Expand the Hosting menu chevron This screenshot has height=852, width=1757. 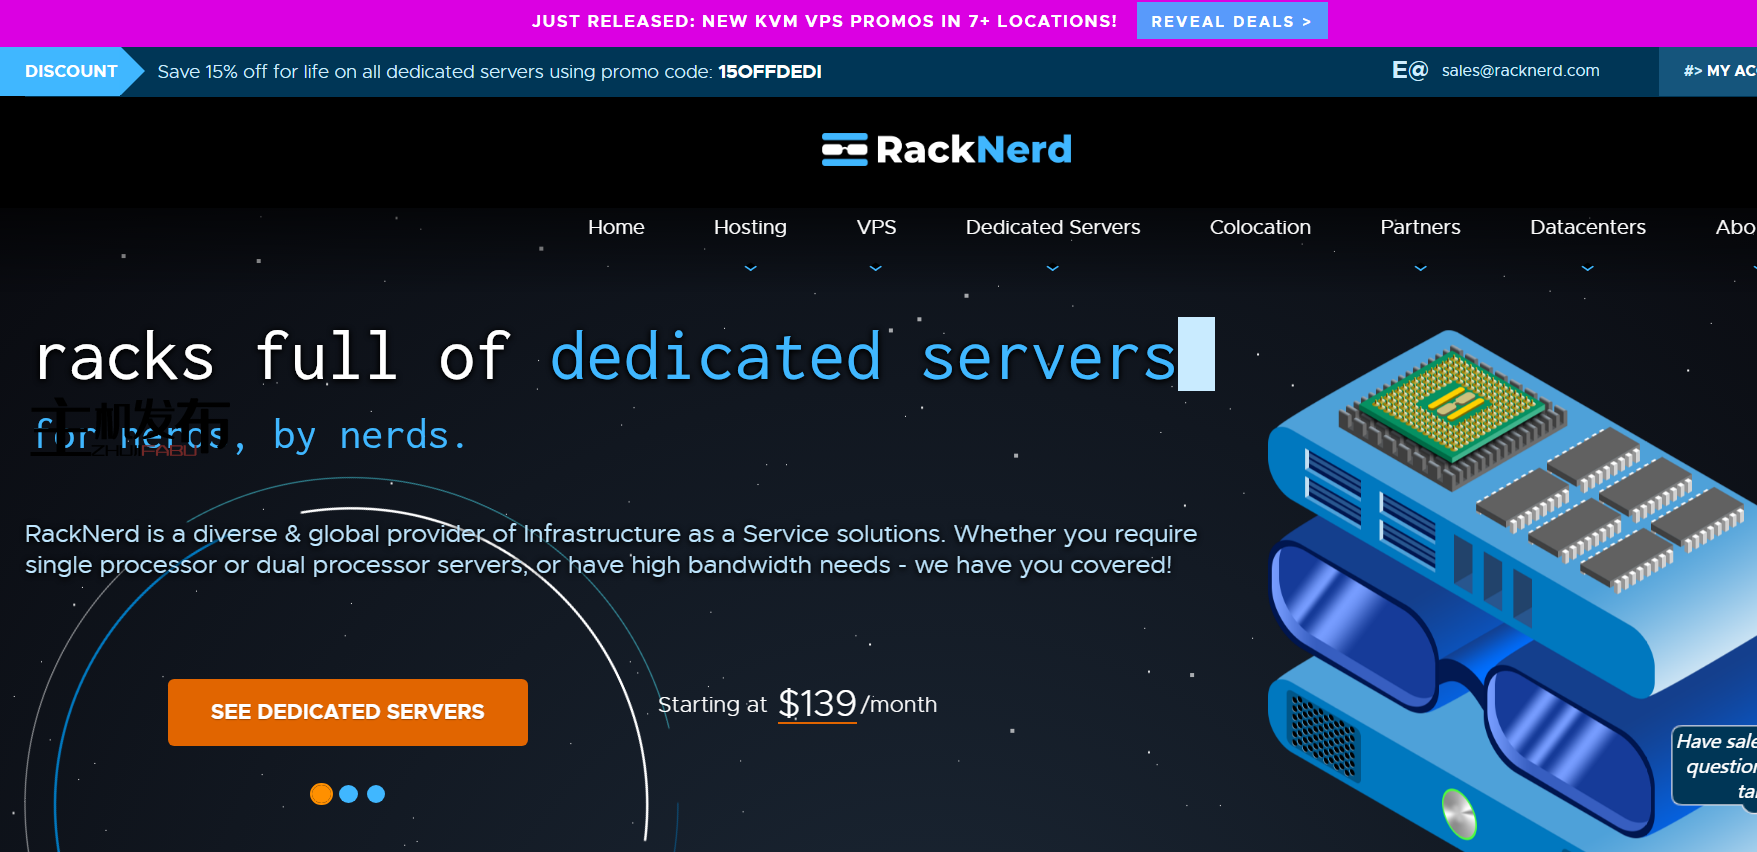[750, 268]
